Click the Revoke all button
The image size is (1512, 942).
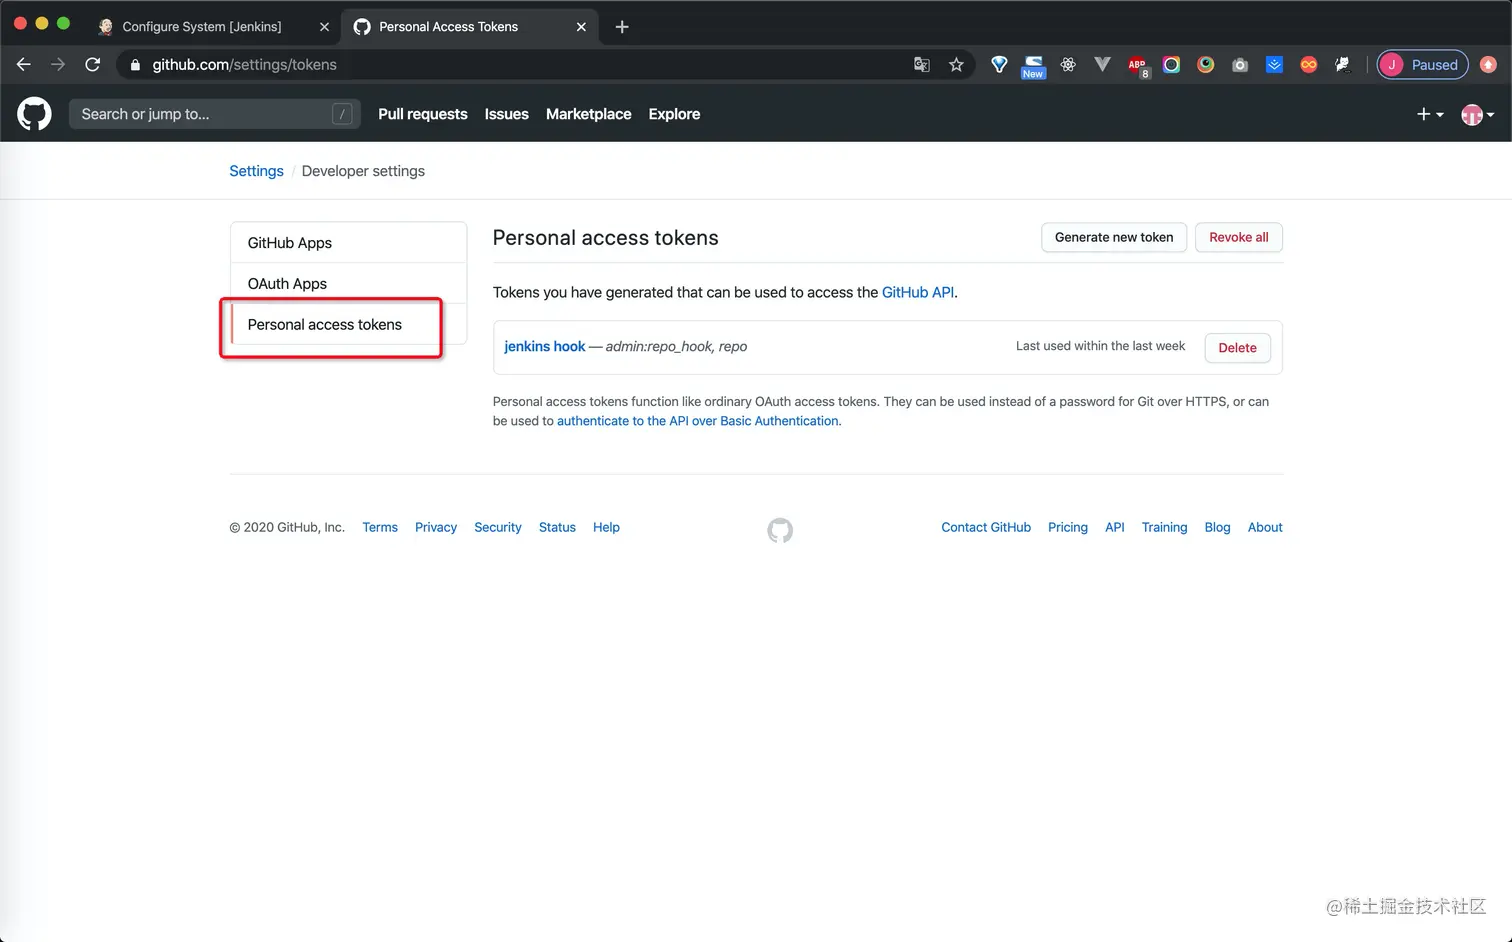click(1238, 238)
